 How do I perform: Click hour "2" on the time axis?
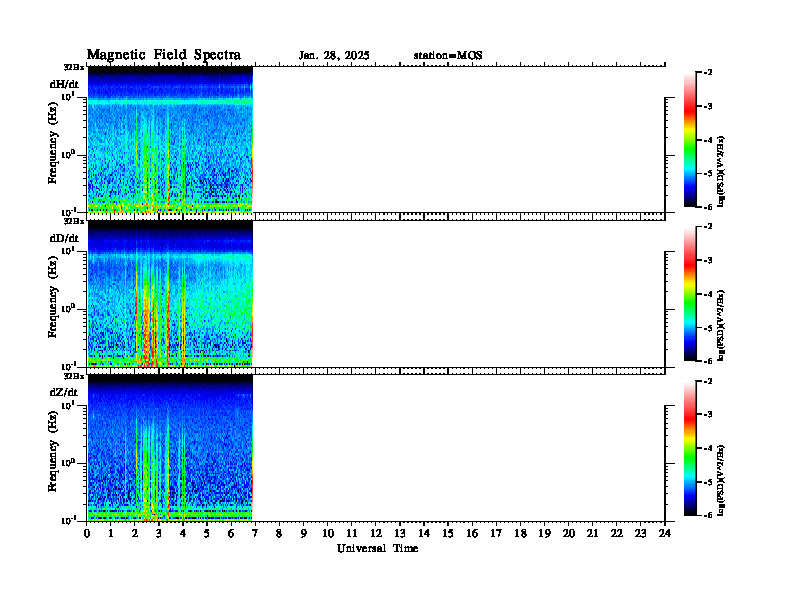[x=135, y=534]
